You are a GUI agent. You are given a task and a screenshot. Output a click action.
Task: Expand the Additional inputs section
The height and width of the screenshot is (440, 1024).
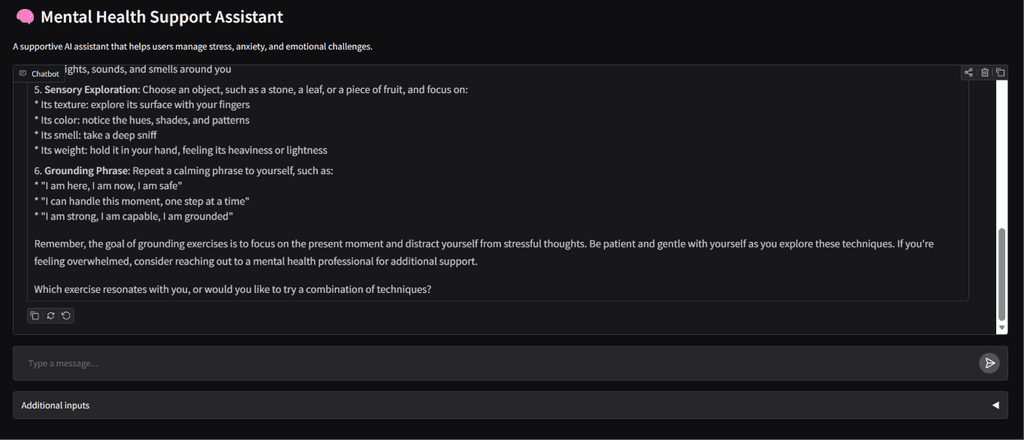510,405
